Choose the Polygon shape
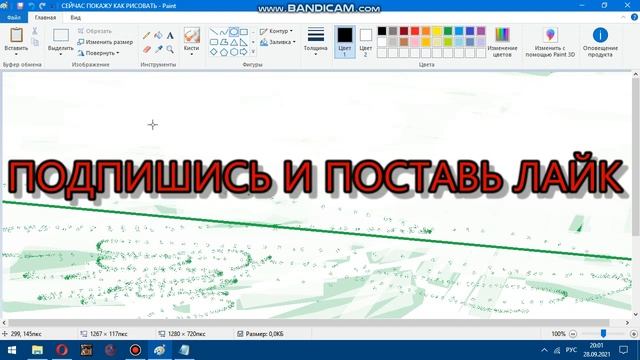640x360 pixels. point(224,42)
